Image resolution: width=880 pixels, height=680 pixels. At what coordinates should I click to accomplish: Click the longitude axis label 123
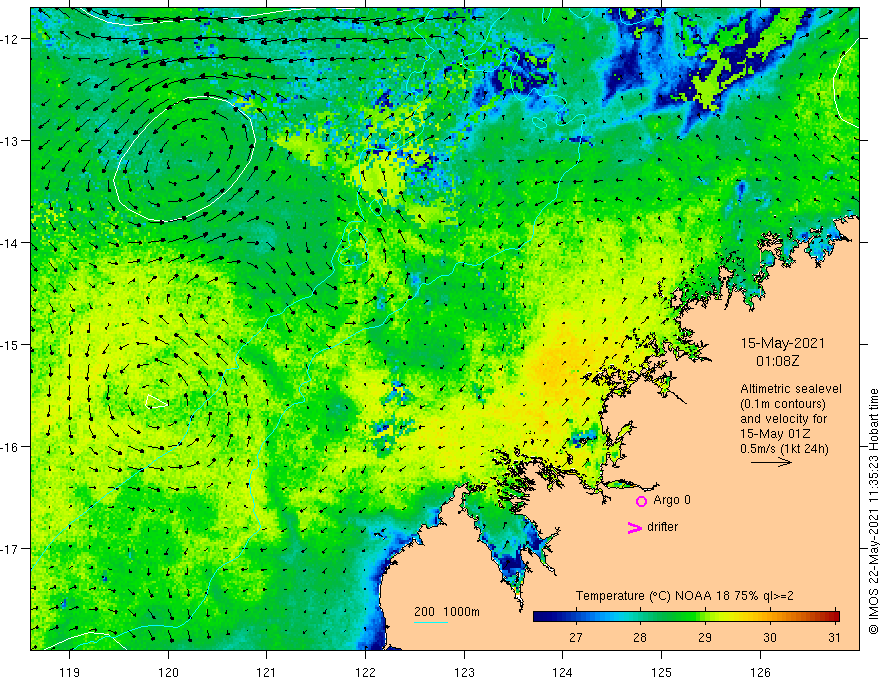tap(464, 672)
